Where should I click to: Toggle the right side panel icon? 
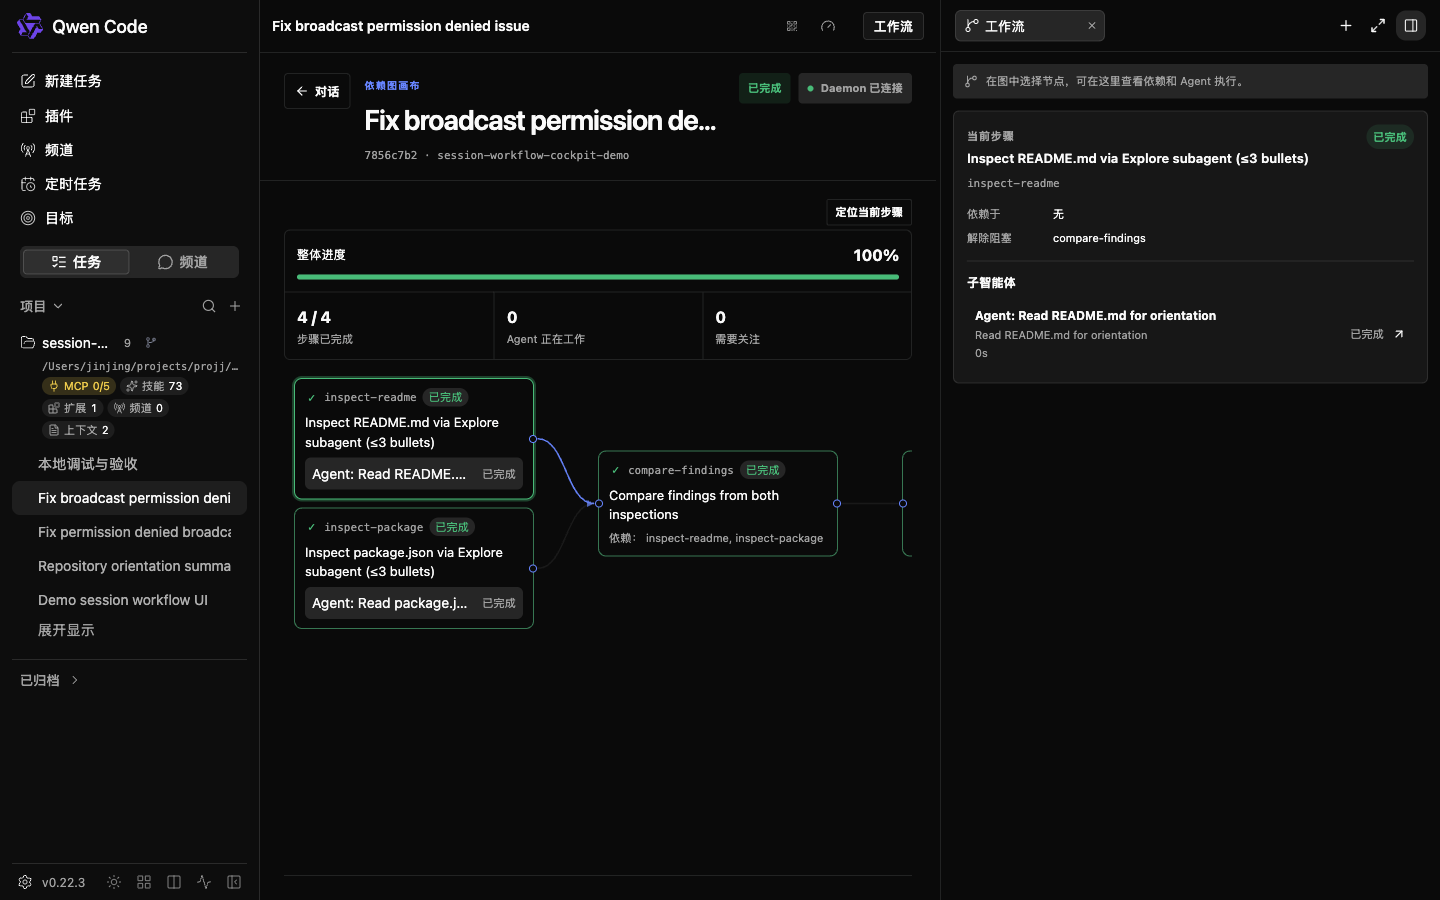[1411, 26]
